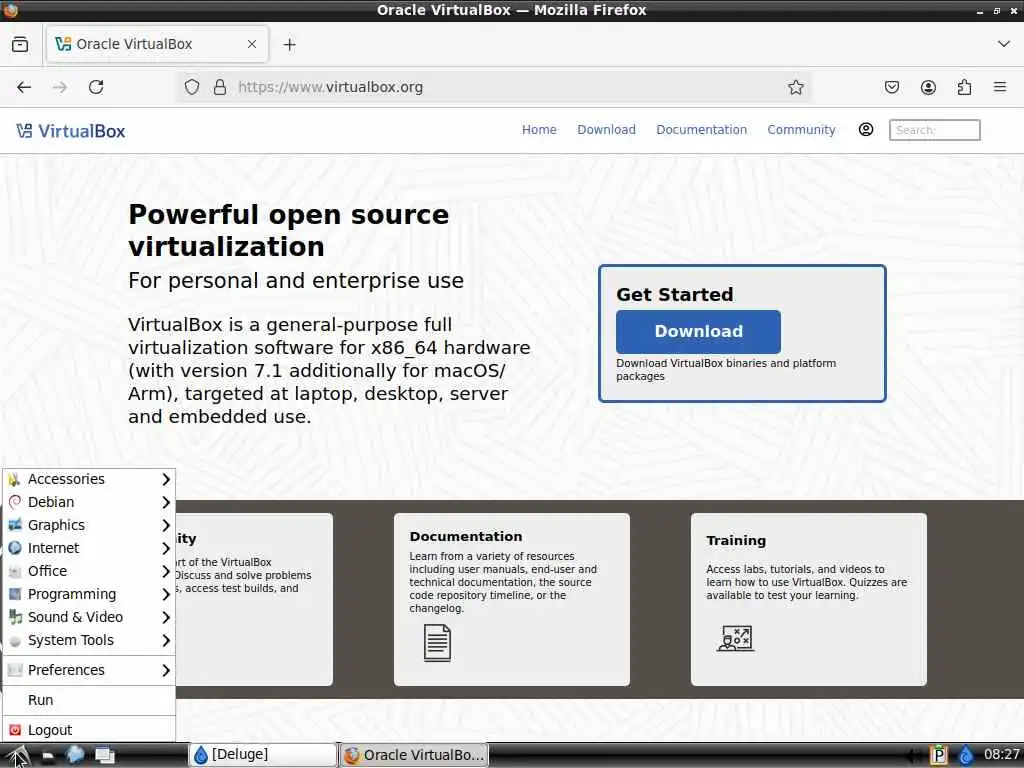Open the tracking protection shield icon
The image size is (1024, 768).
coord(192,87)
